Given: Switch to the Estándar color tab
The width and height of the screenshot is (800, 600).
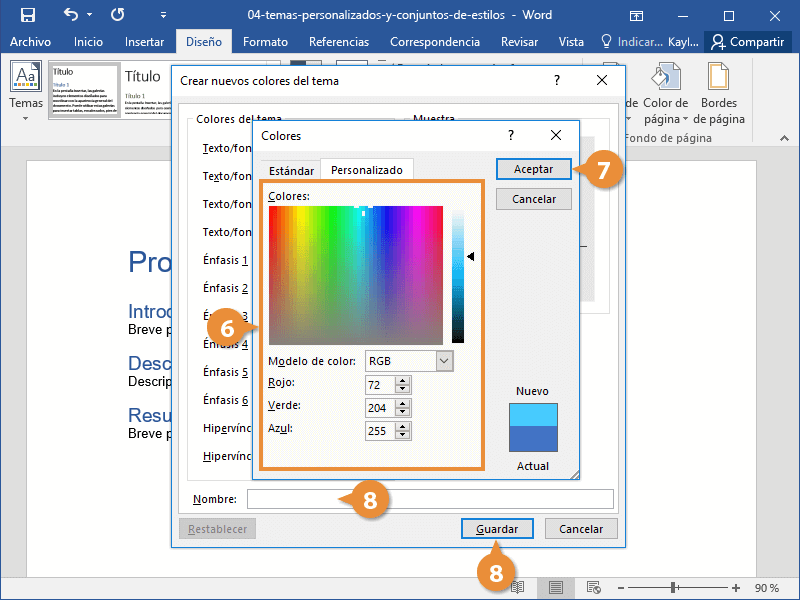Looking at the screenshot, I should [x=291, y=170].
